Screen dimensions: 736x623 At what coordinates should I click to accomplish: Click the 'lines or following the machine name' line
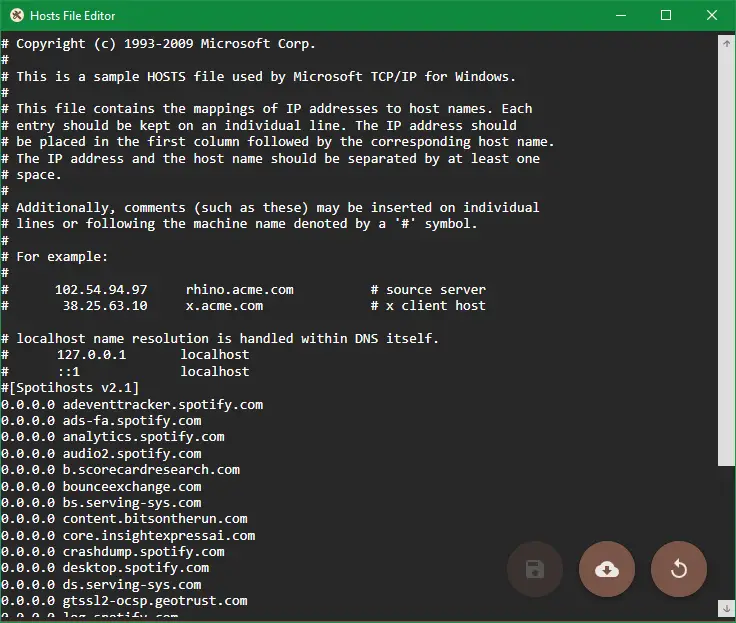coord(239,224)
